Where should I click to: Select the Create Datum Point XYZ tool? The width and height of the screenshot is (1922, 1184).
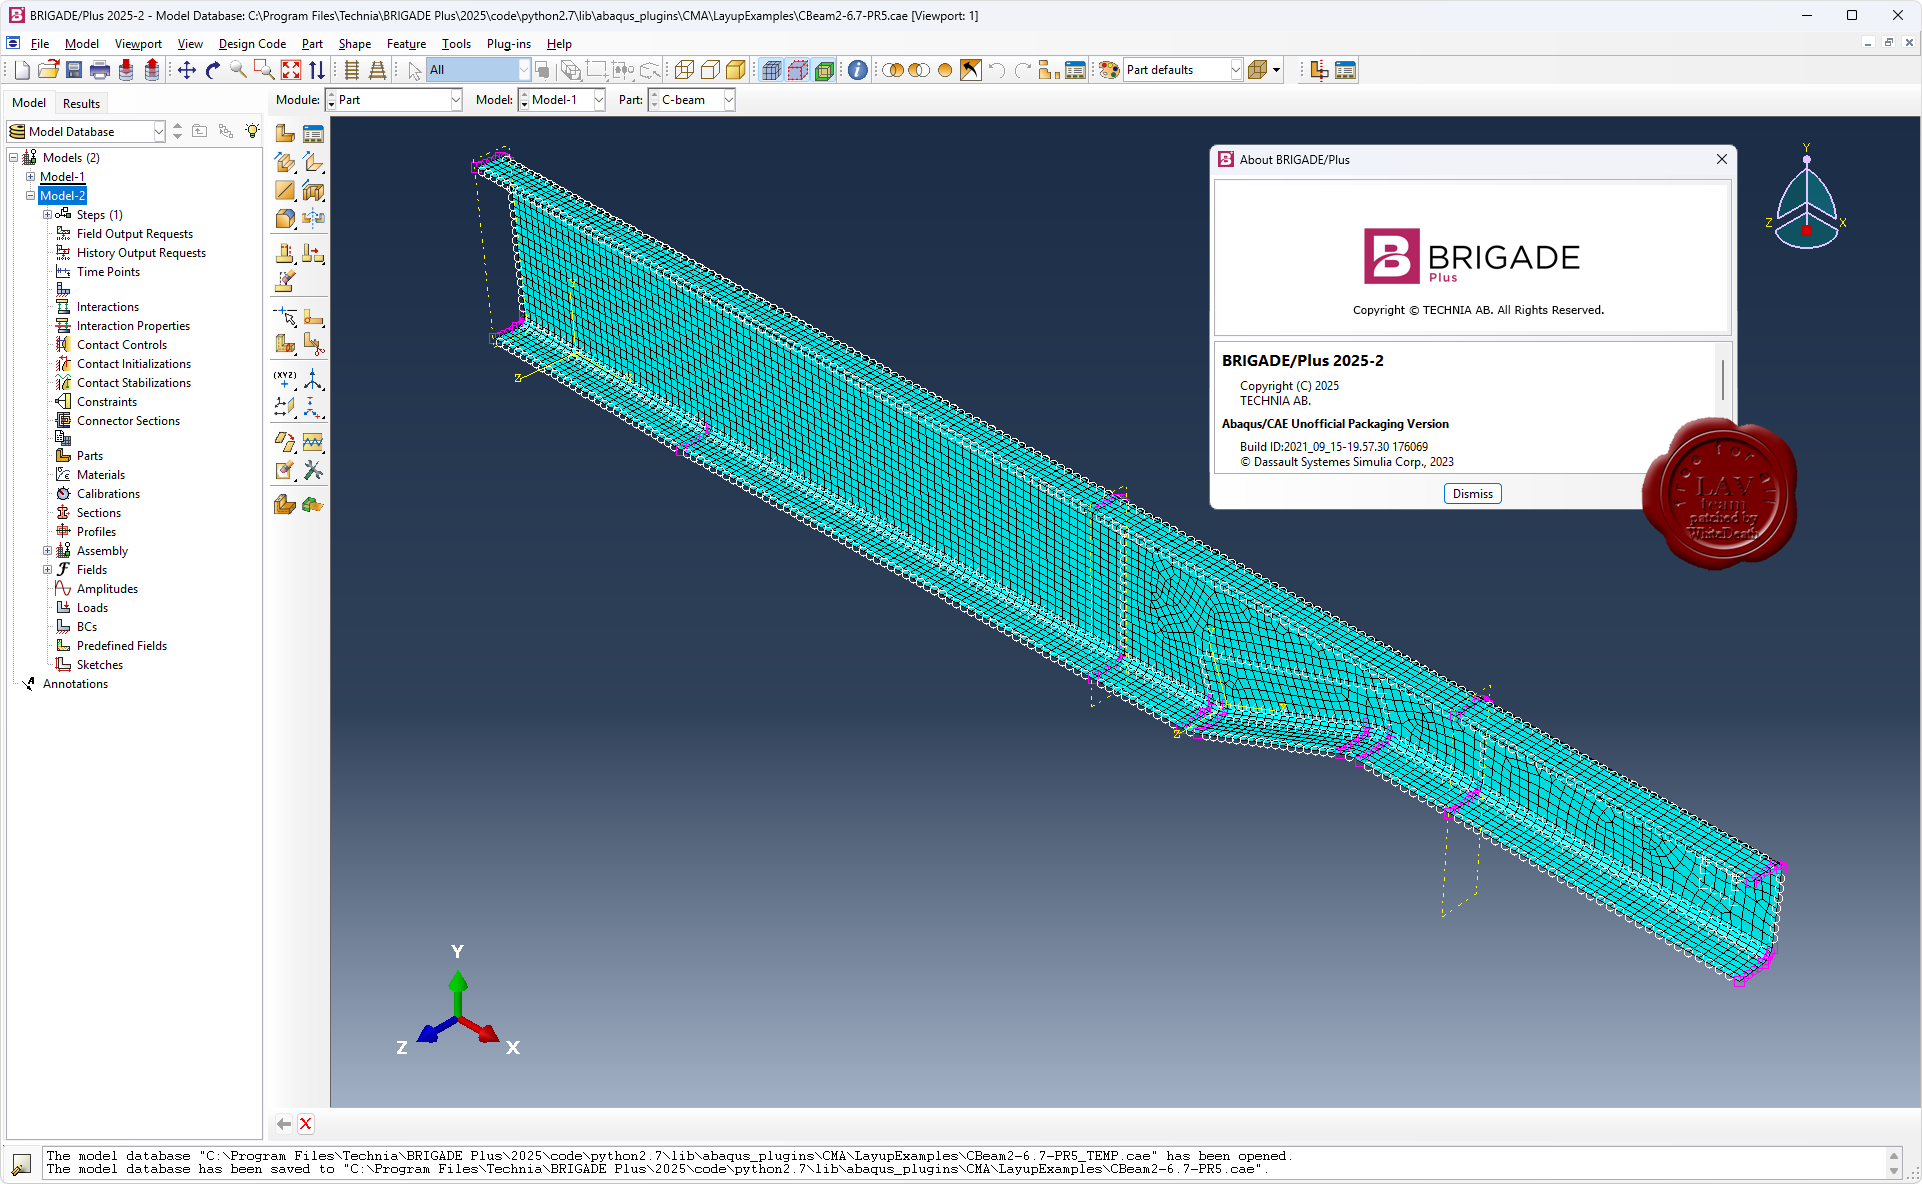click(285, 380)
